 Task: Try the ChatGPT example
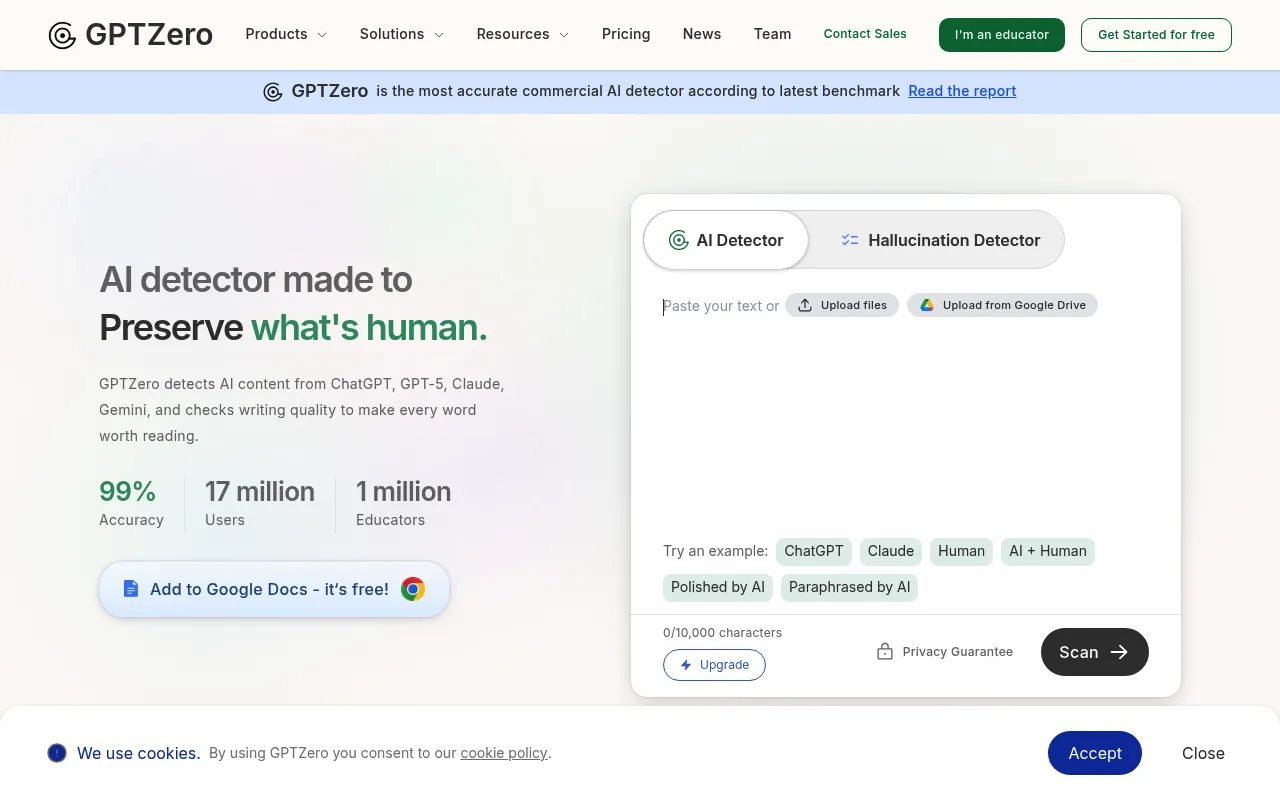[814, 551]
